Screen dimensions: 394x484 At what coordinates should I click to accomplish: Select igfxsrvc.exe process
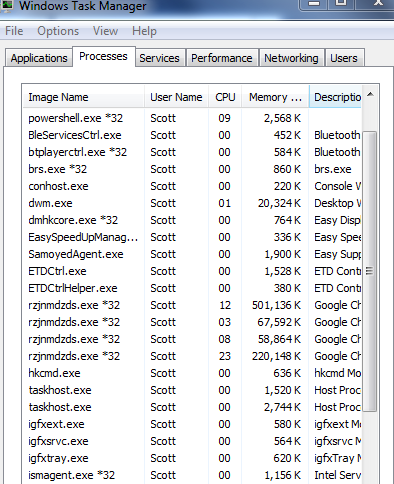click(192, 441)
